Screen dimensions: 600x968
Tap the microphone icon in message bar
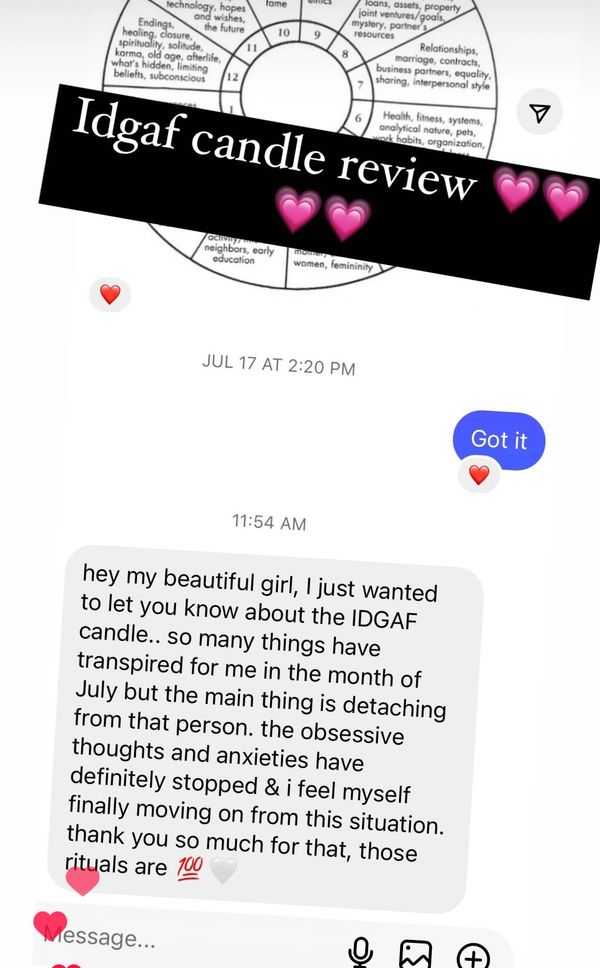360,952
